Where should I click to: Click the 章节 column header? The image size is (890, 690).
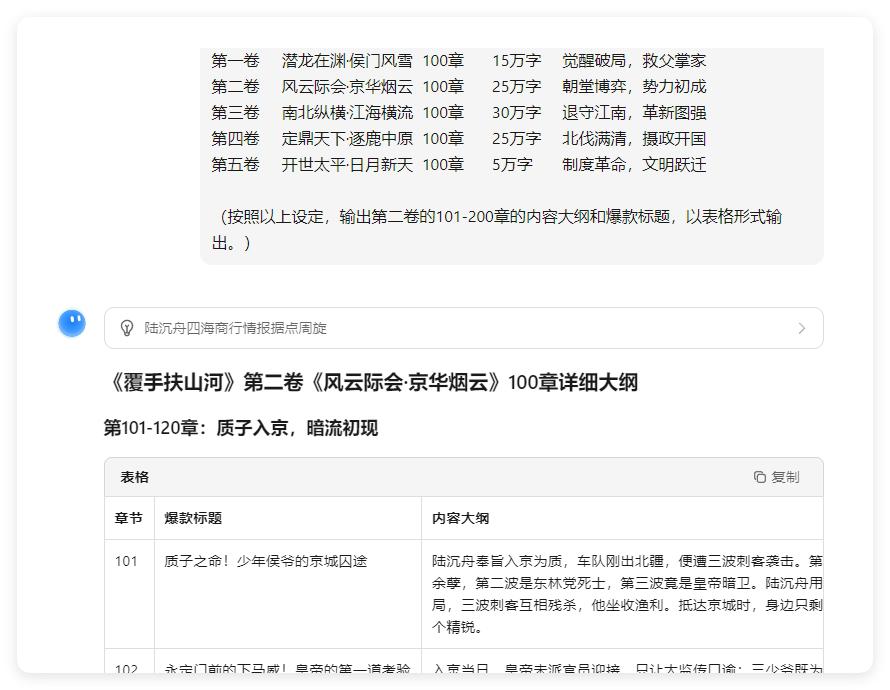click(x=130, y=517)
